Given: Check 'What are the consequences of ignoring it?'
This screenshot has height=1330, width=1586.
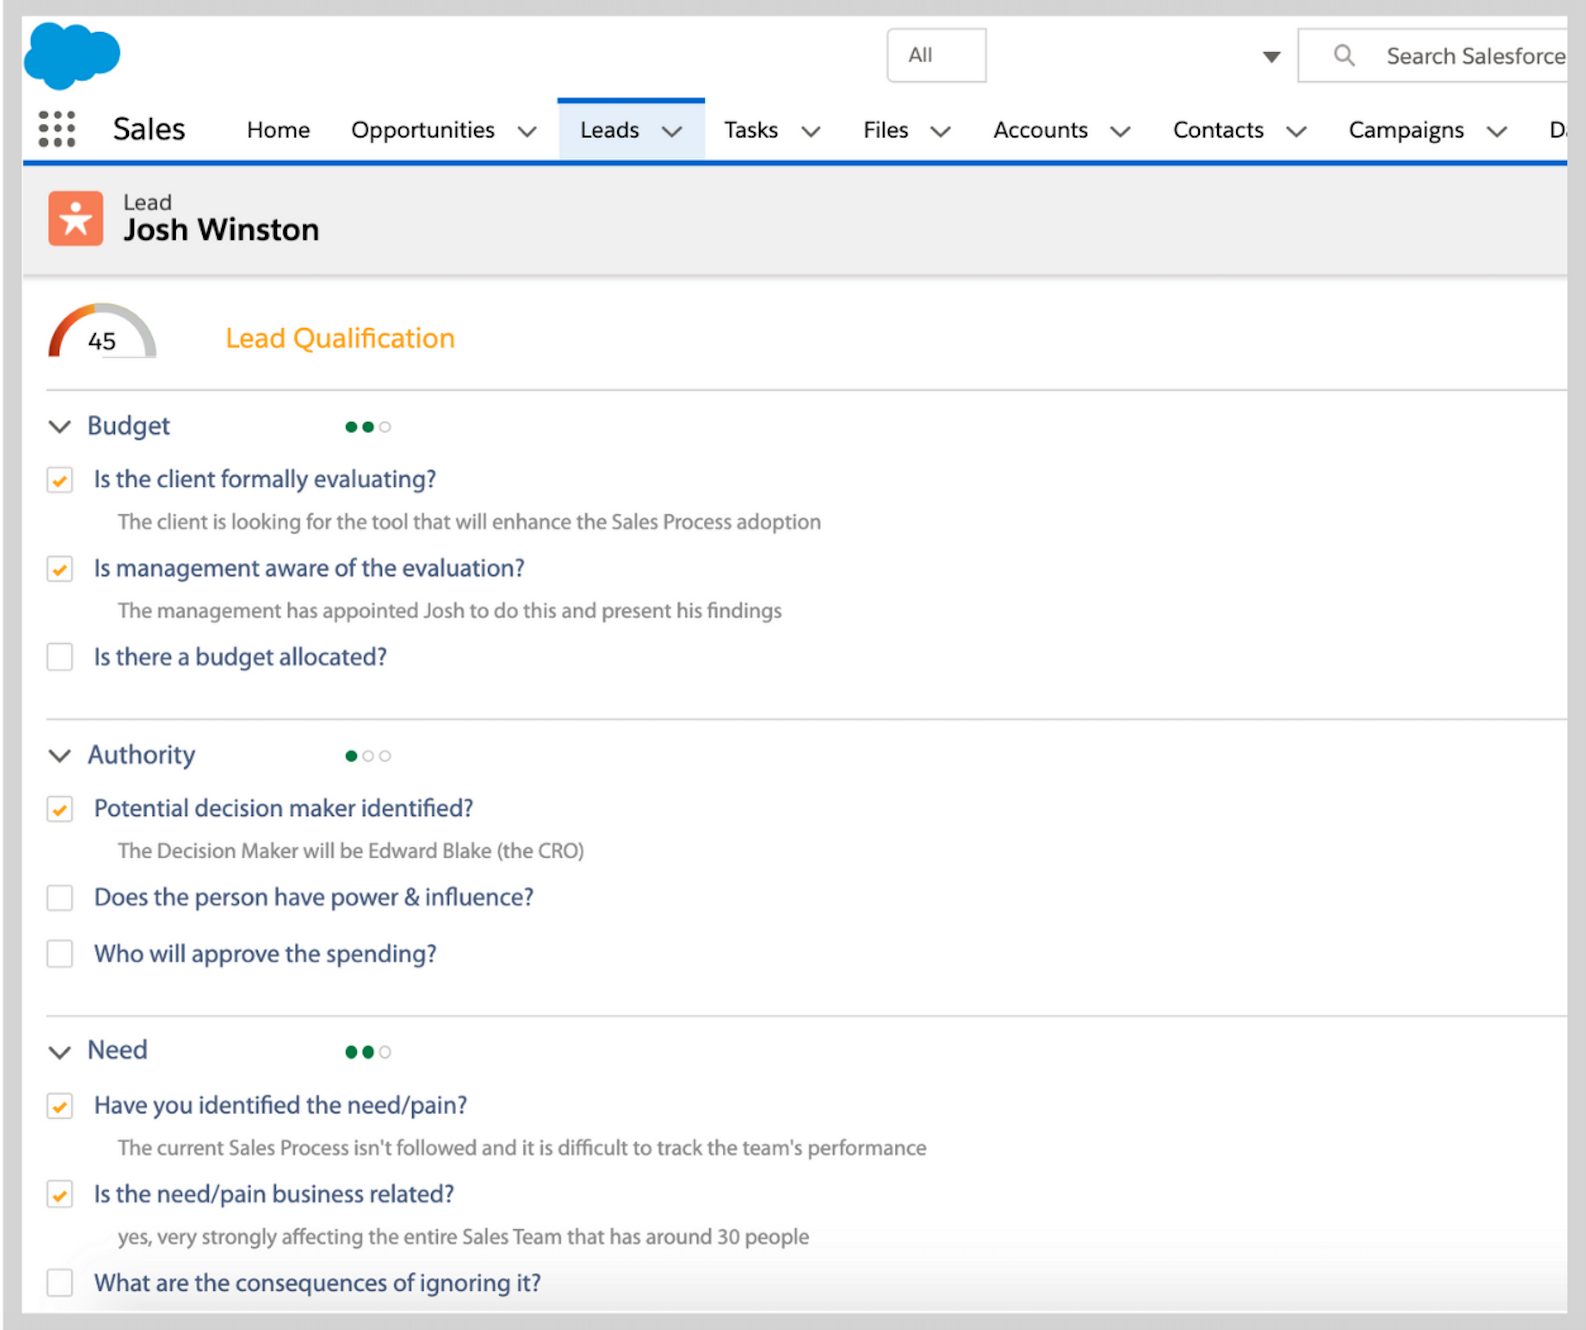Looking at the screenshot, I should tap(60, 1283).
